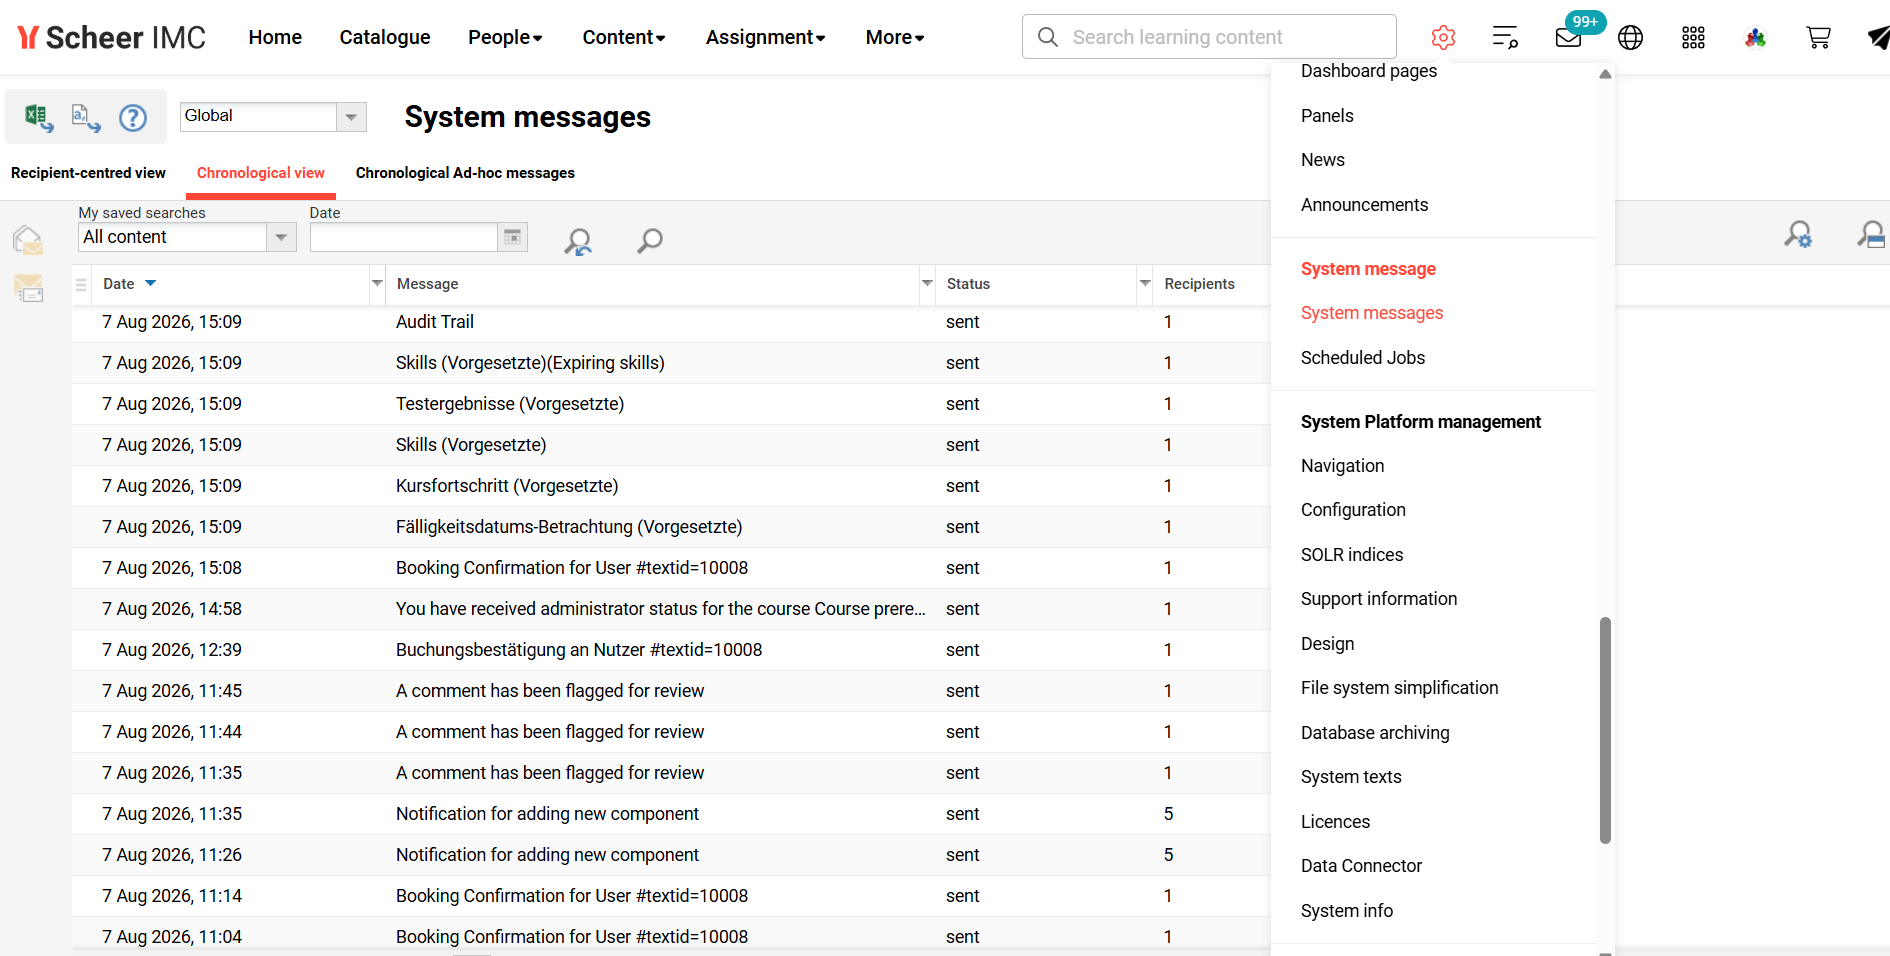
Task: Sort by the Date column header
Action: point(118,284)
